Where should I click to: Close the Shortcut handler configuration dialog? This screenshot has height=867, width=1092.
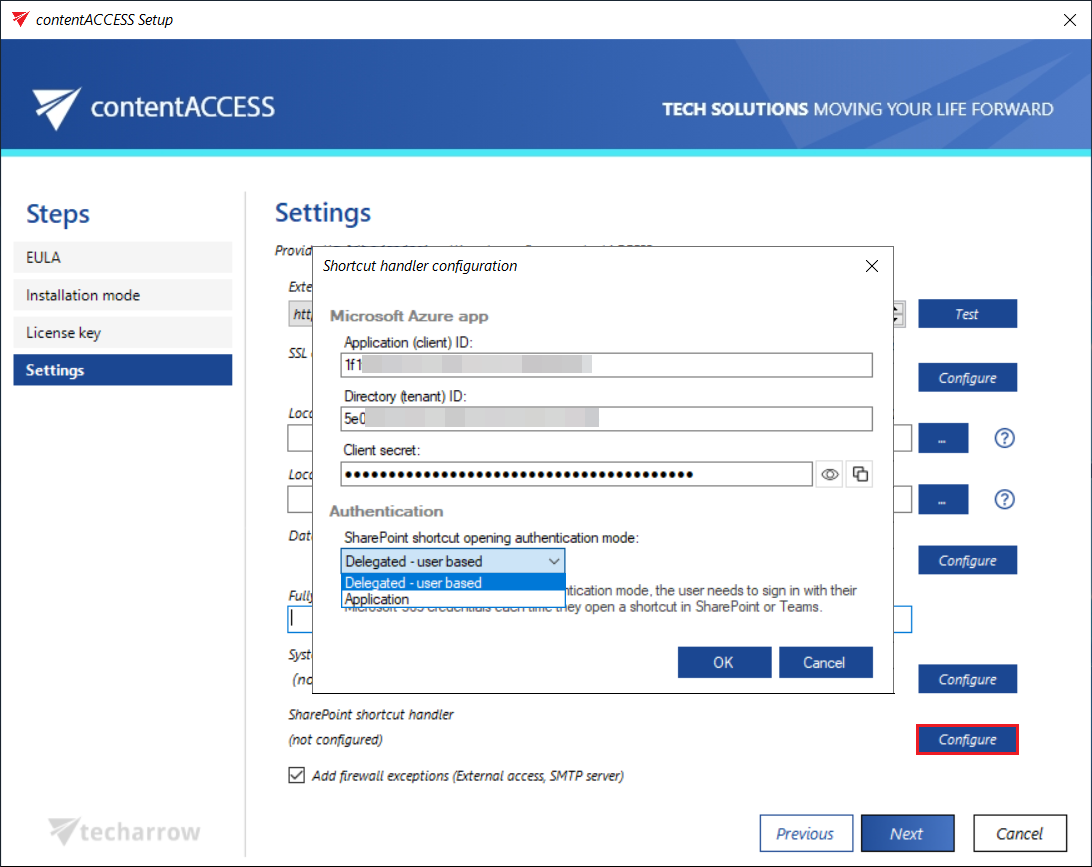coord(871,266)
